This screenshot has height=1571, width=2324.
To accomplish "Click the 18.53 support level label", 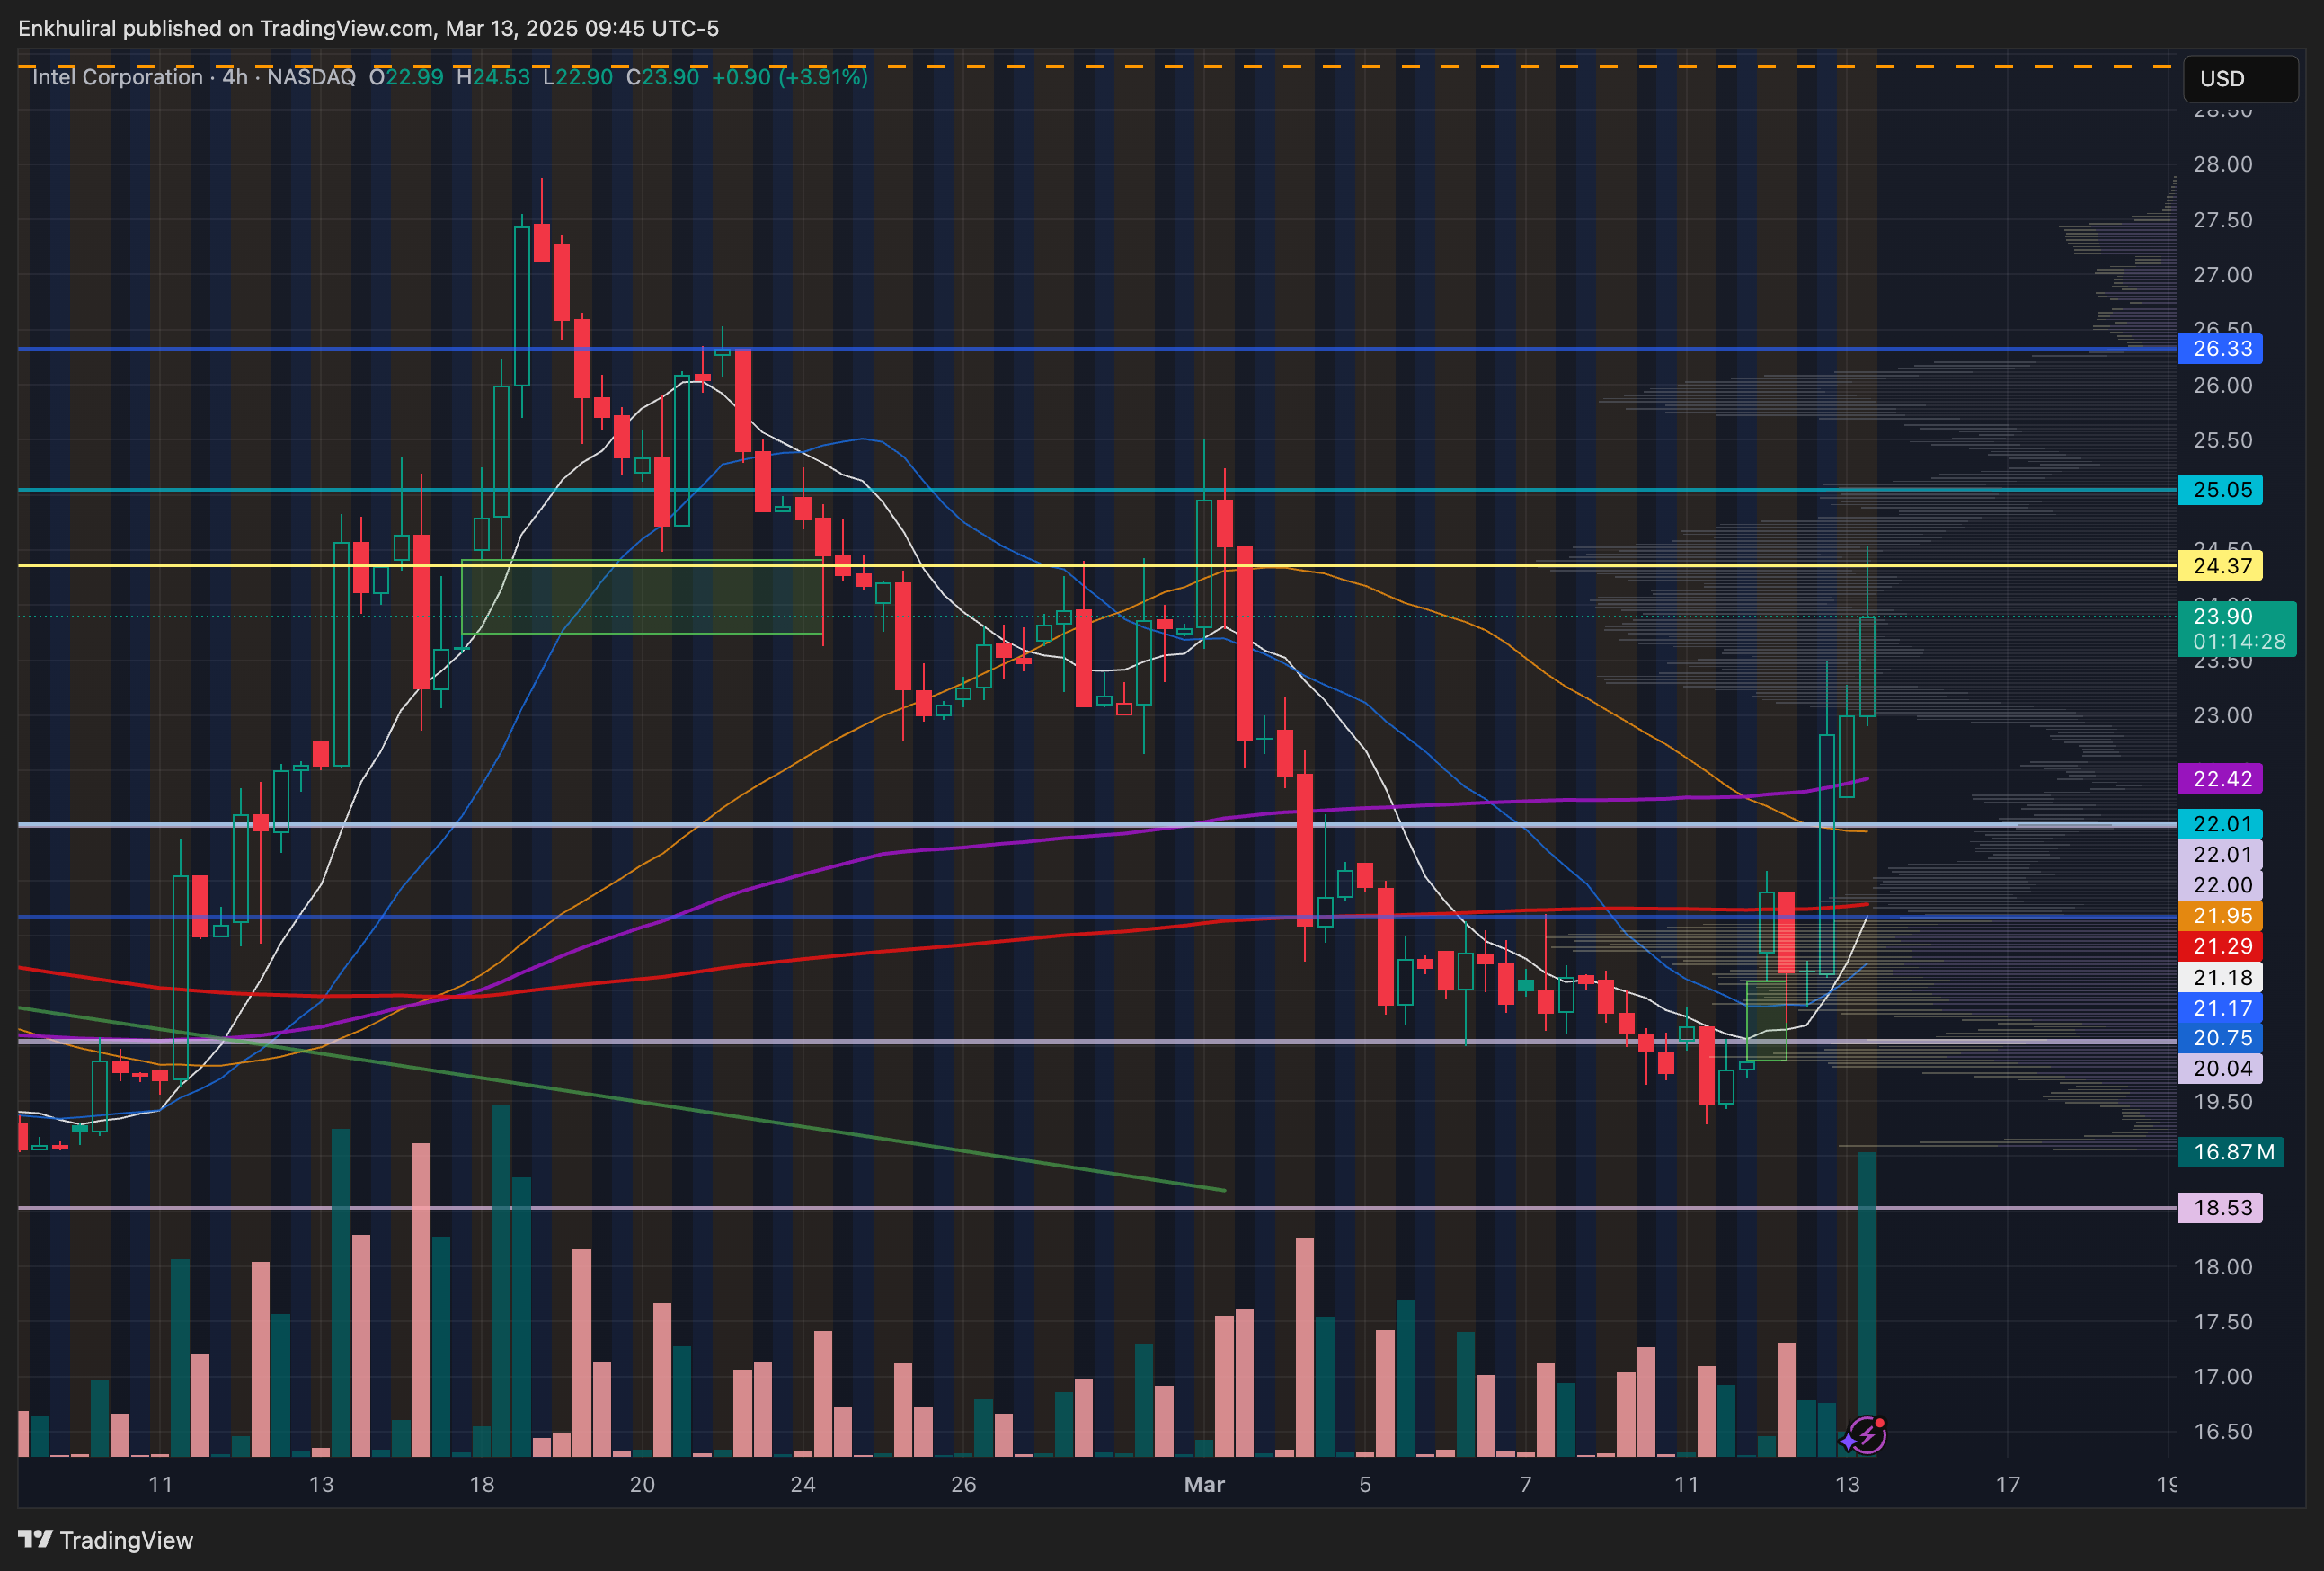I will point(2221,1208).
